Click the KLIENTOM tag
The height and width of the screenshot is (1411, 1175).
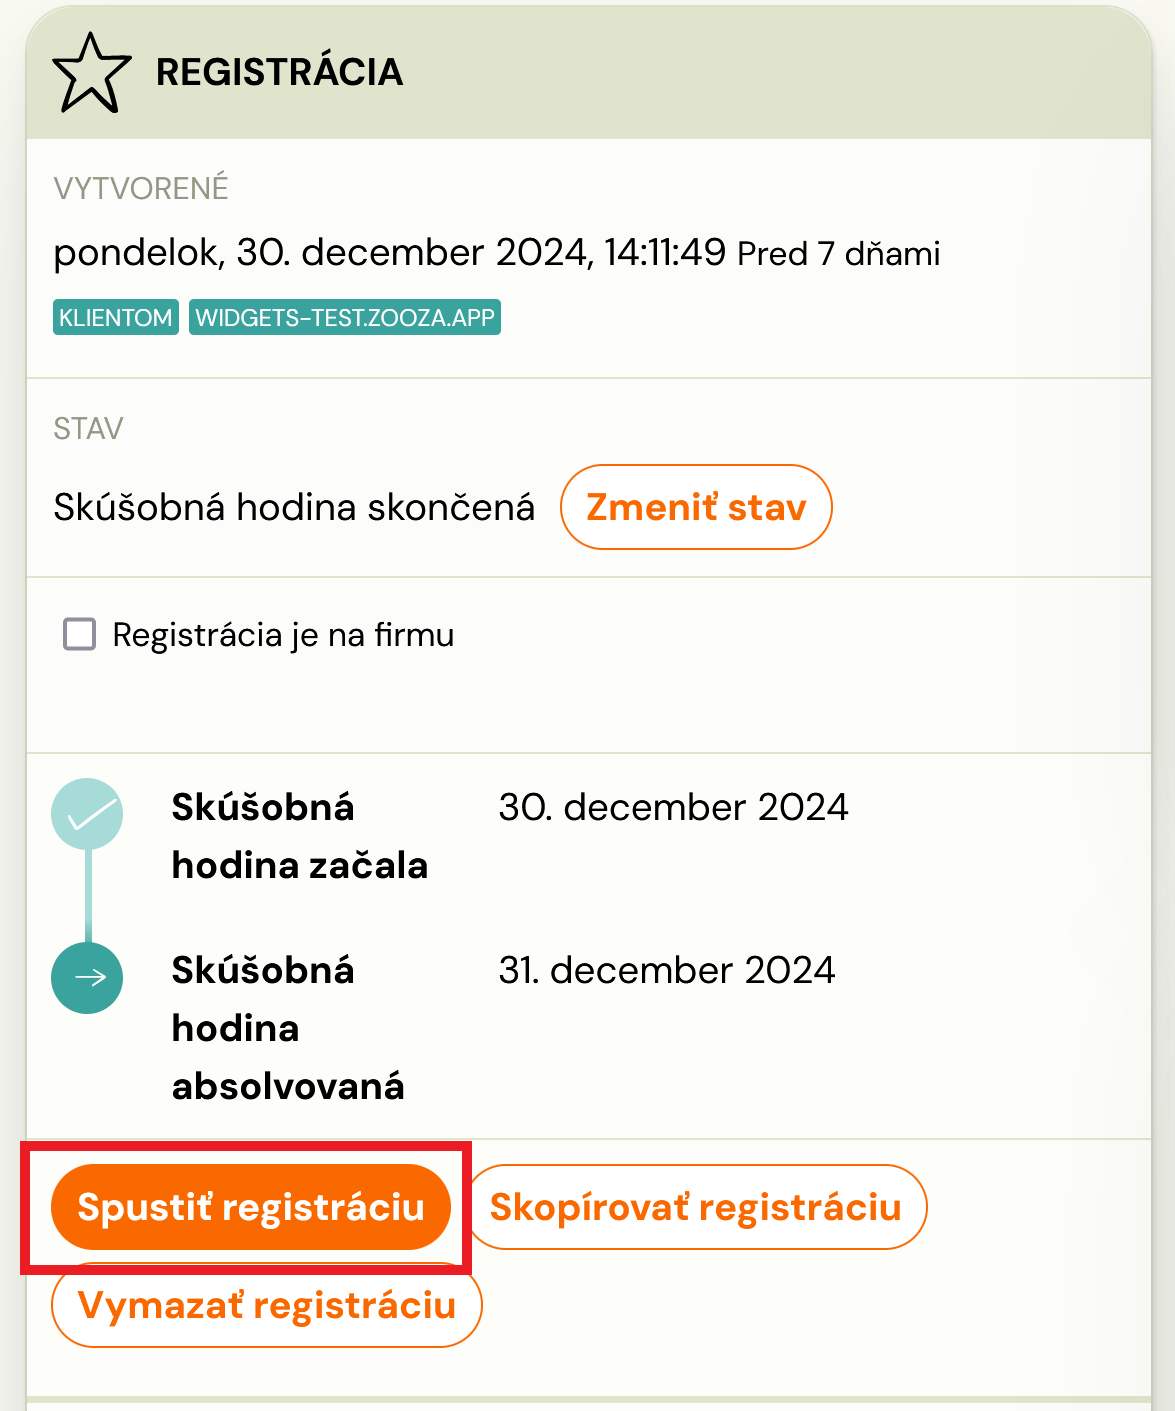(116, 317)
